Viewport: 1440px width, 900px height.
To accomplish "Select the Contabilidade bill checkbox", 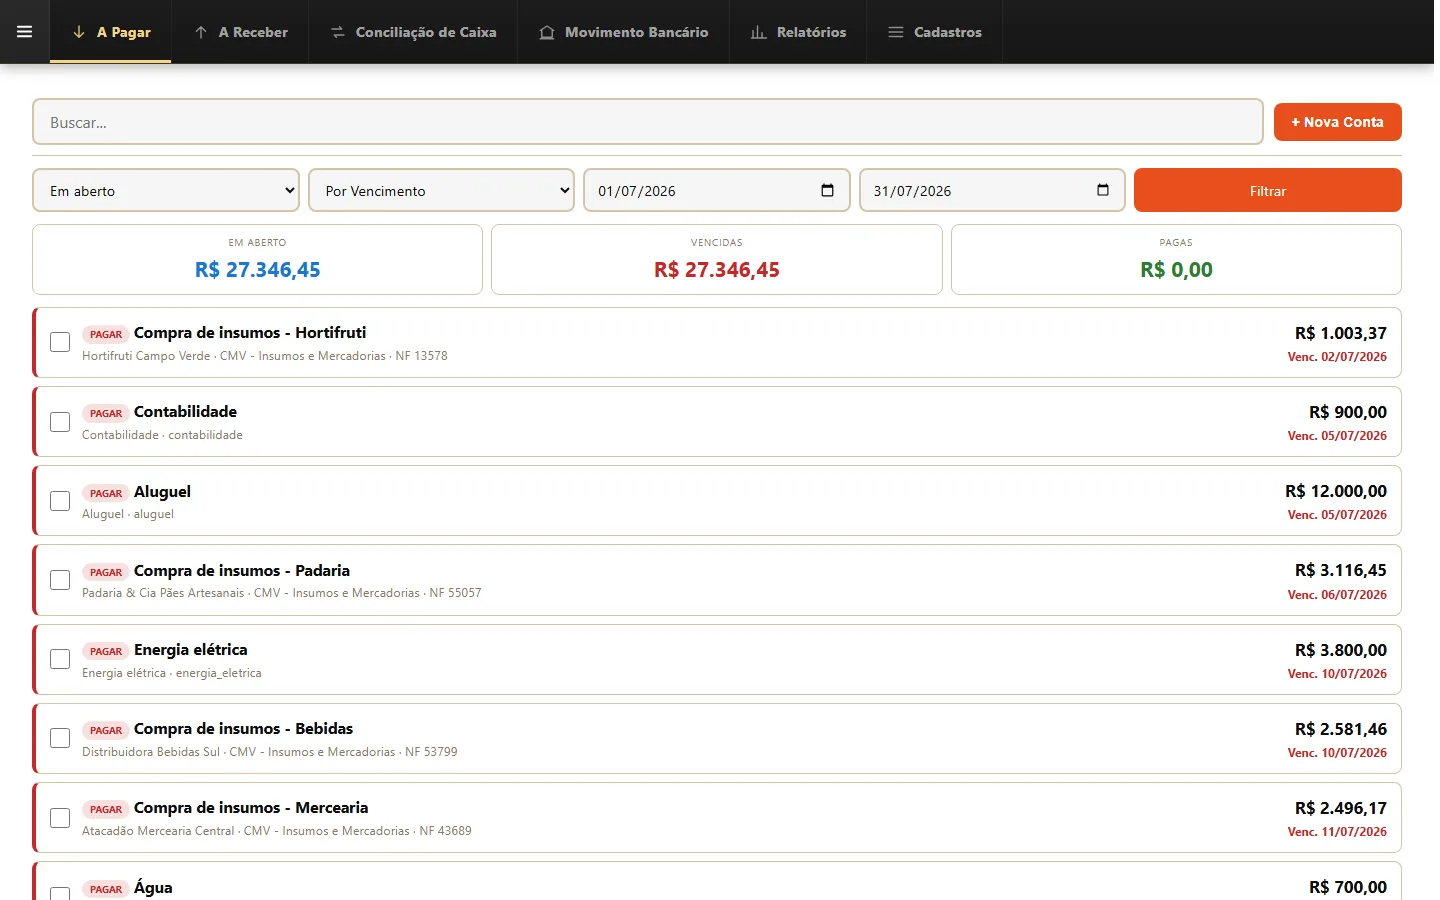I will (60, 421).
